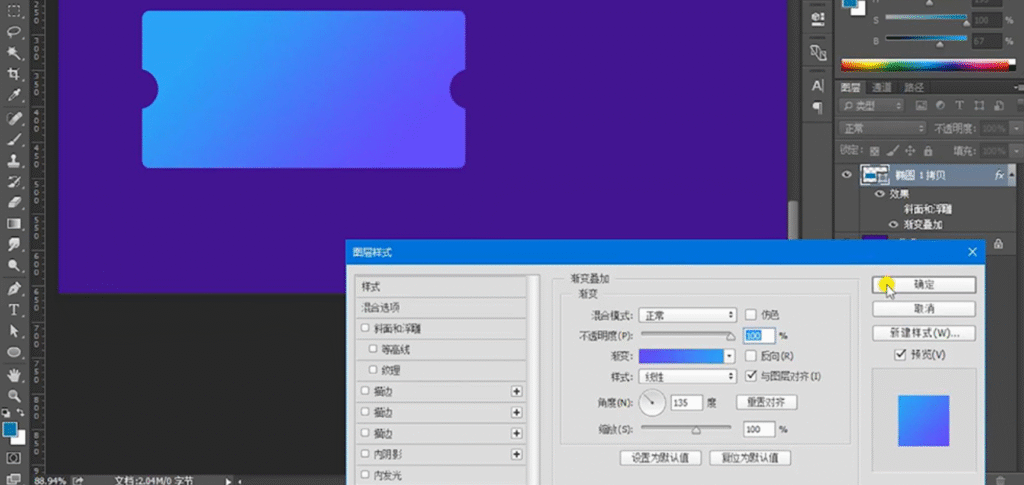This screenshot has width=1024, height=485.
Task: Hide the 椭圆 1 拷贝 layer
Action: pos(847,175)
